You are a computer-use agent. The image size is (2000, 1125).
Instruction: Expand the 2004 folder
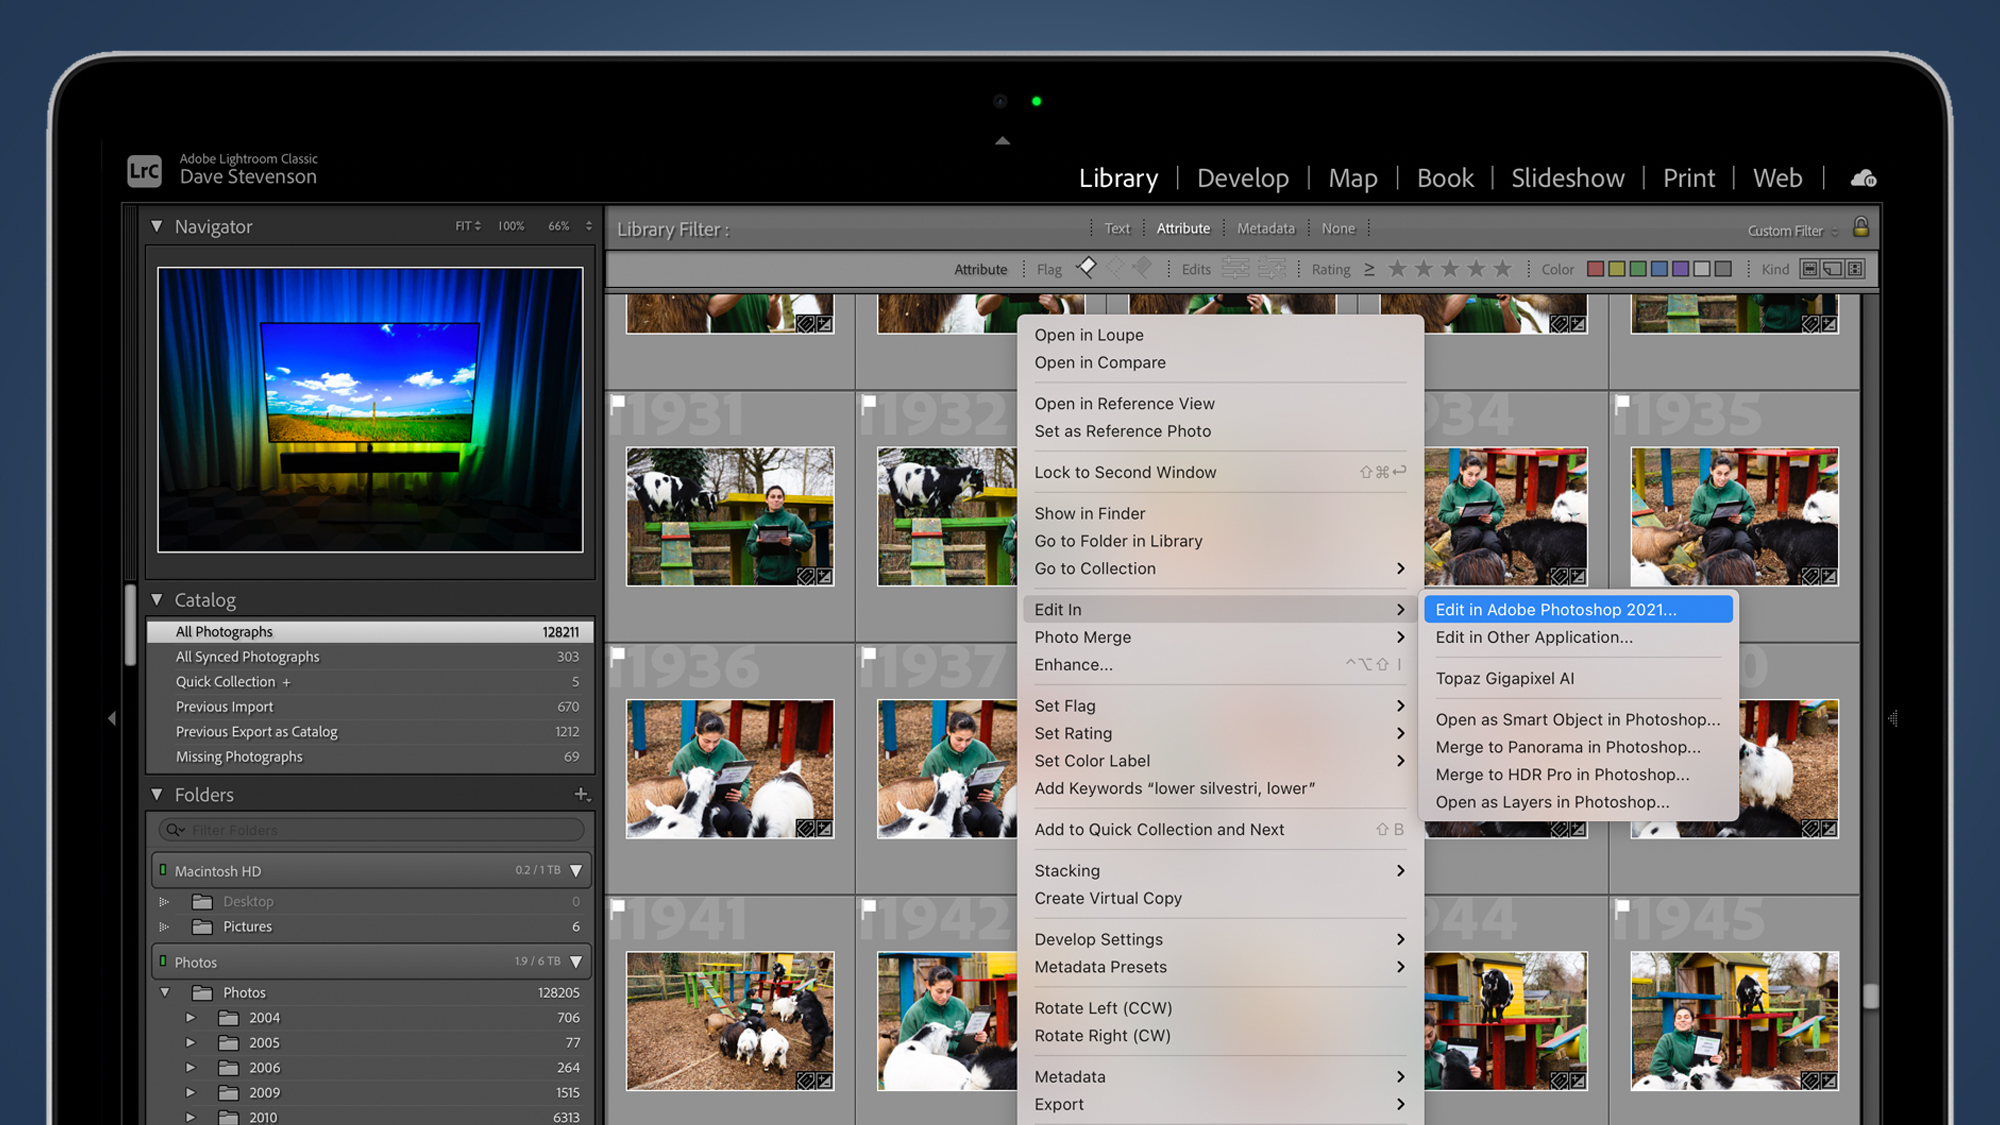190,1017
